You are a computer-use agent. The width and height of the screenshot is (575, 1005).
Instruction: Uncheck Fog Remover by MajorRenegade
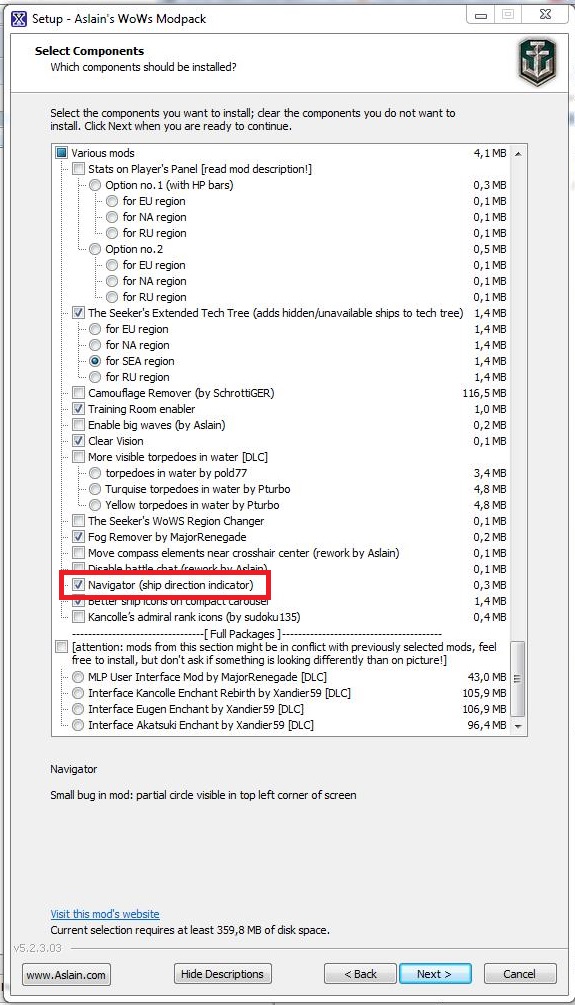click(78, 538)
